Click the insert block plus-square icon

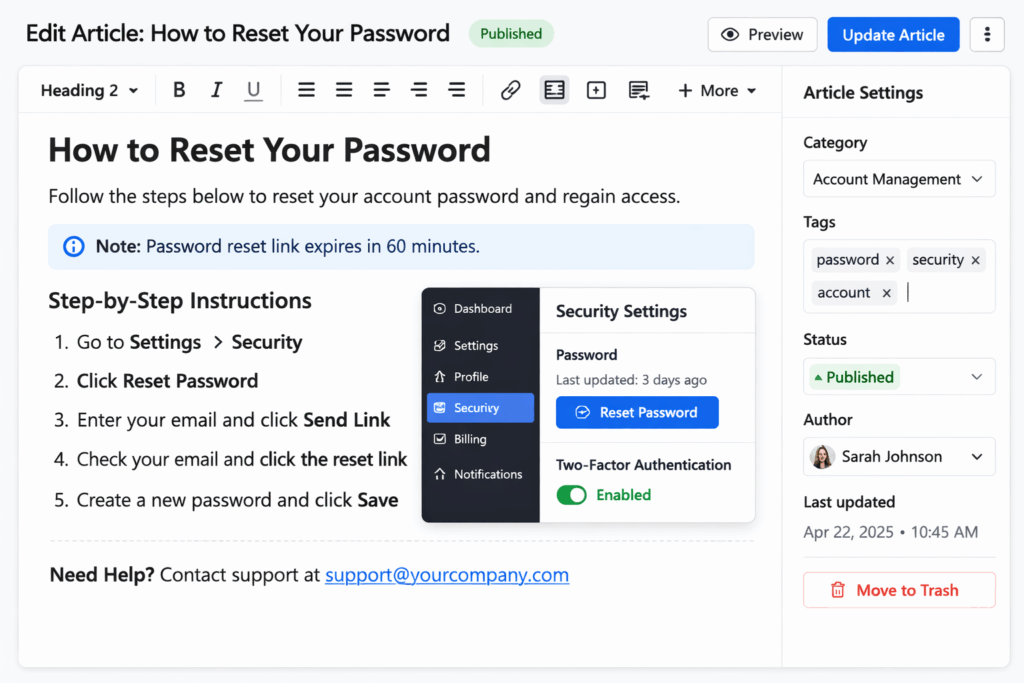596,90
